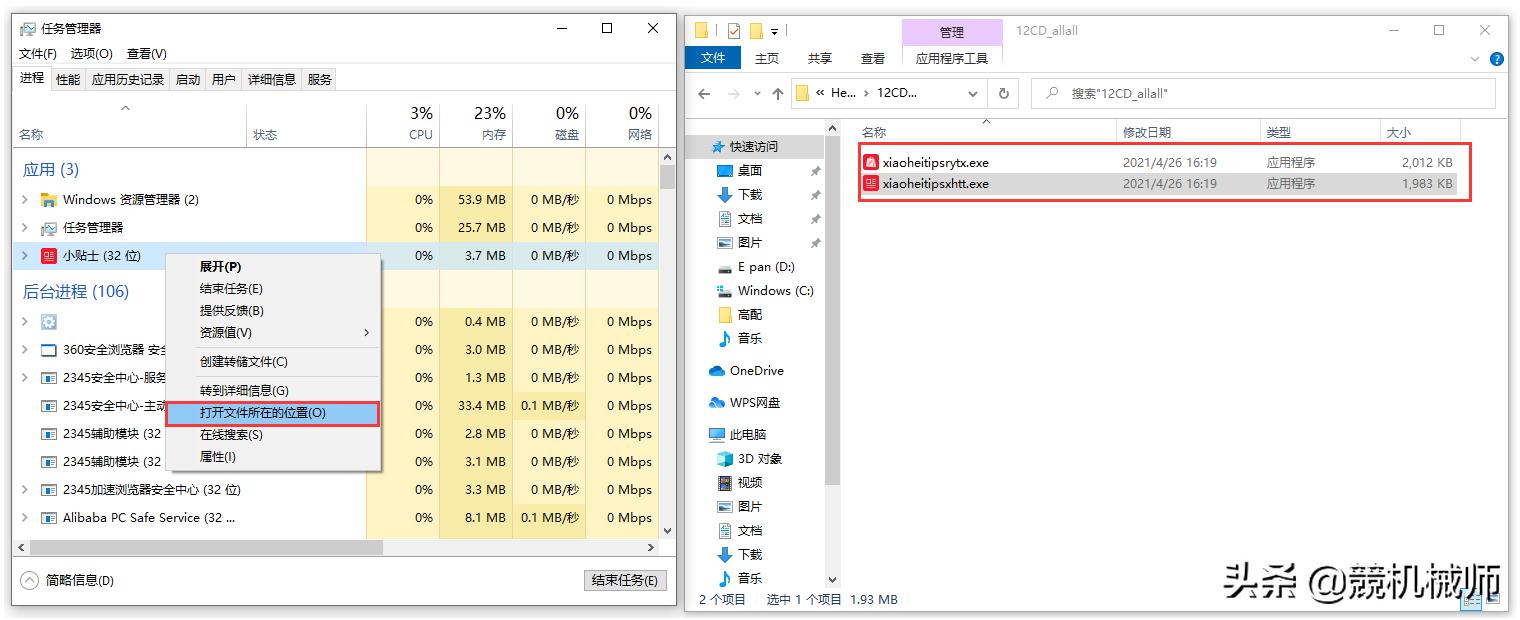Expand the 小贴士 (32 位) process entry

(x=25, y=256)
